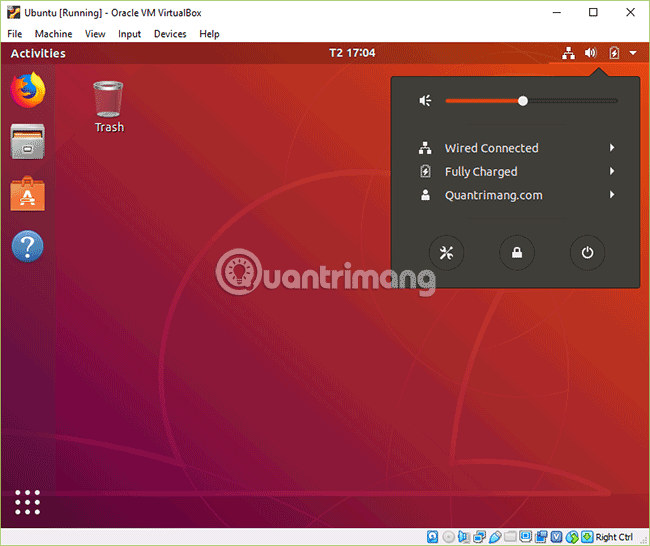Click the optical drive status icon
This screenshot has width=650, height=546.
449,537
